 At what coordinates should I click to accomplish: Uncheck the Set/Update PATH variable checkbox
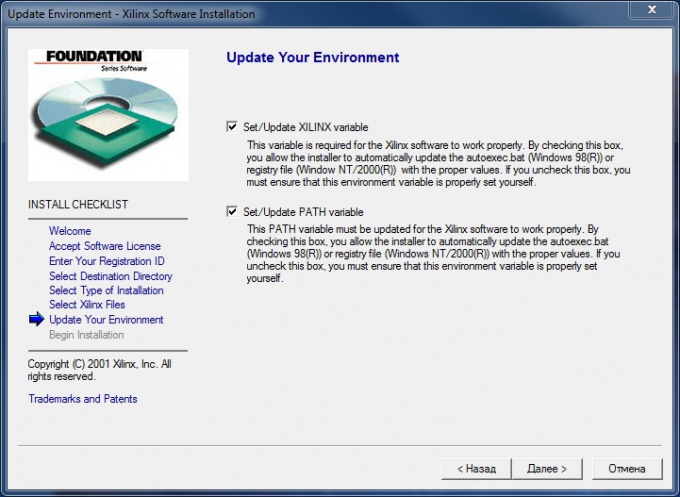point(232,212)
